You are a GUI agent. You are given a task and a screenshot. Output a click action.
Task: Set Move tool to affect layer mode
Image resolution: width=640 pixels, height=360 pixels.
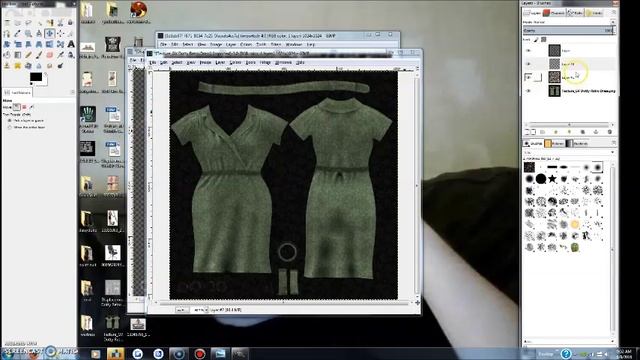tap(16, 107)
